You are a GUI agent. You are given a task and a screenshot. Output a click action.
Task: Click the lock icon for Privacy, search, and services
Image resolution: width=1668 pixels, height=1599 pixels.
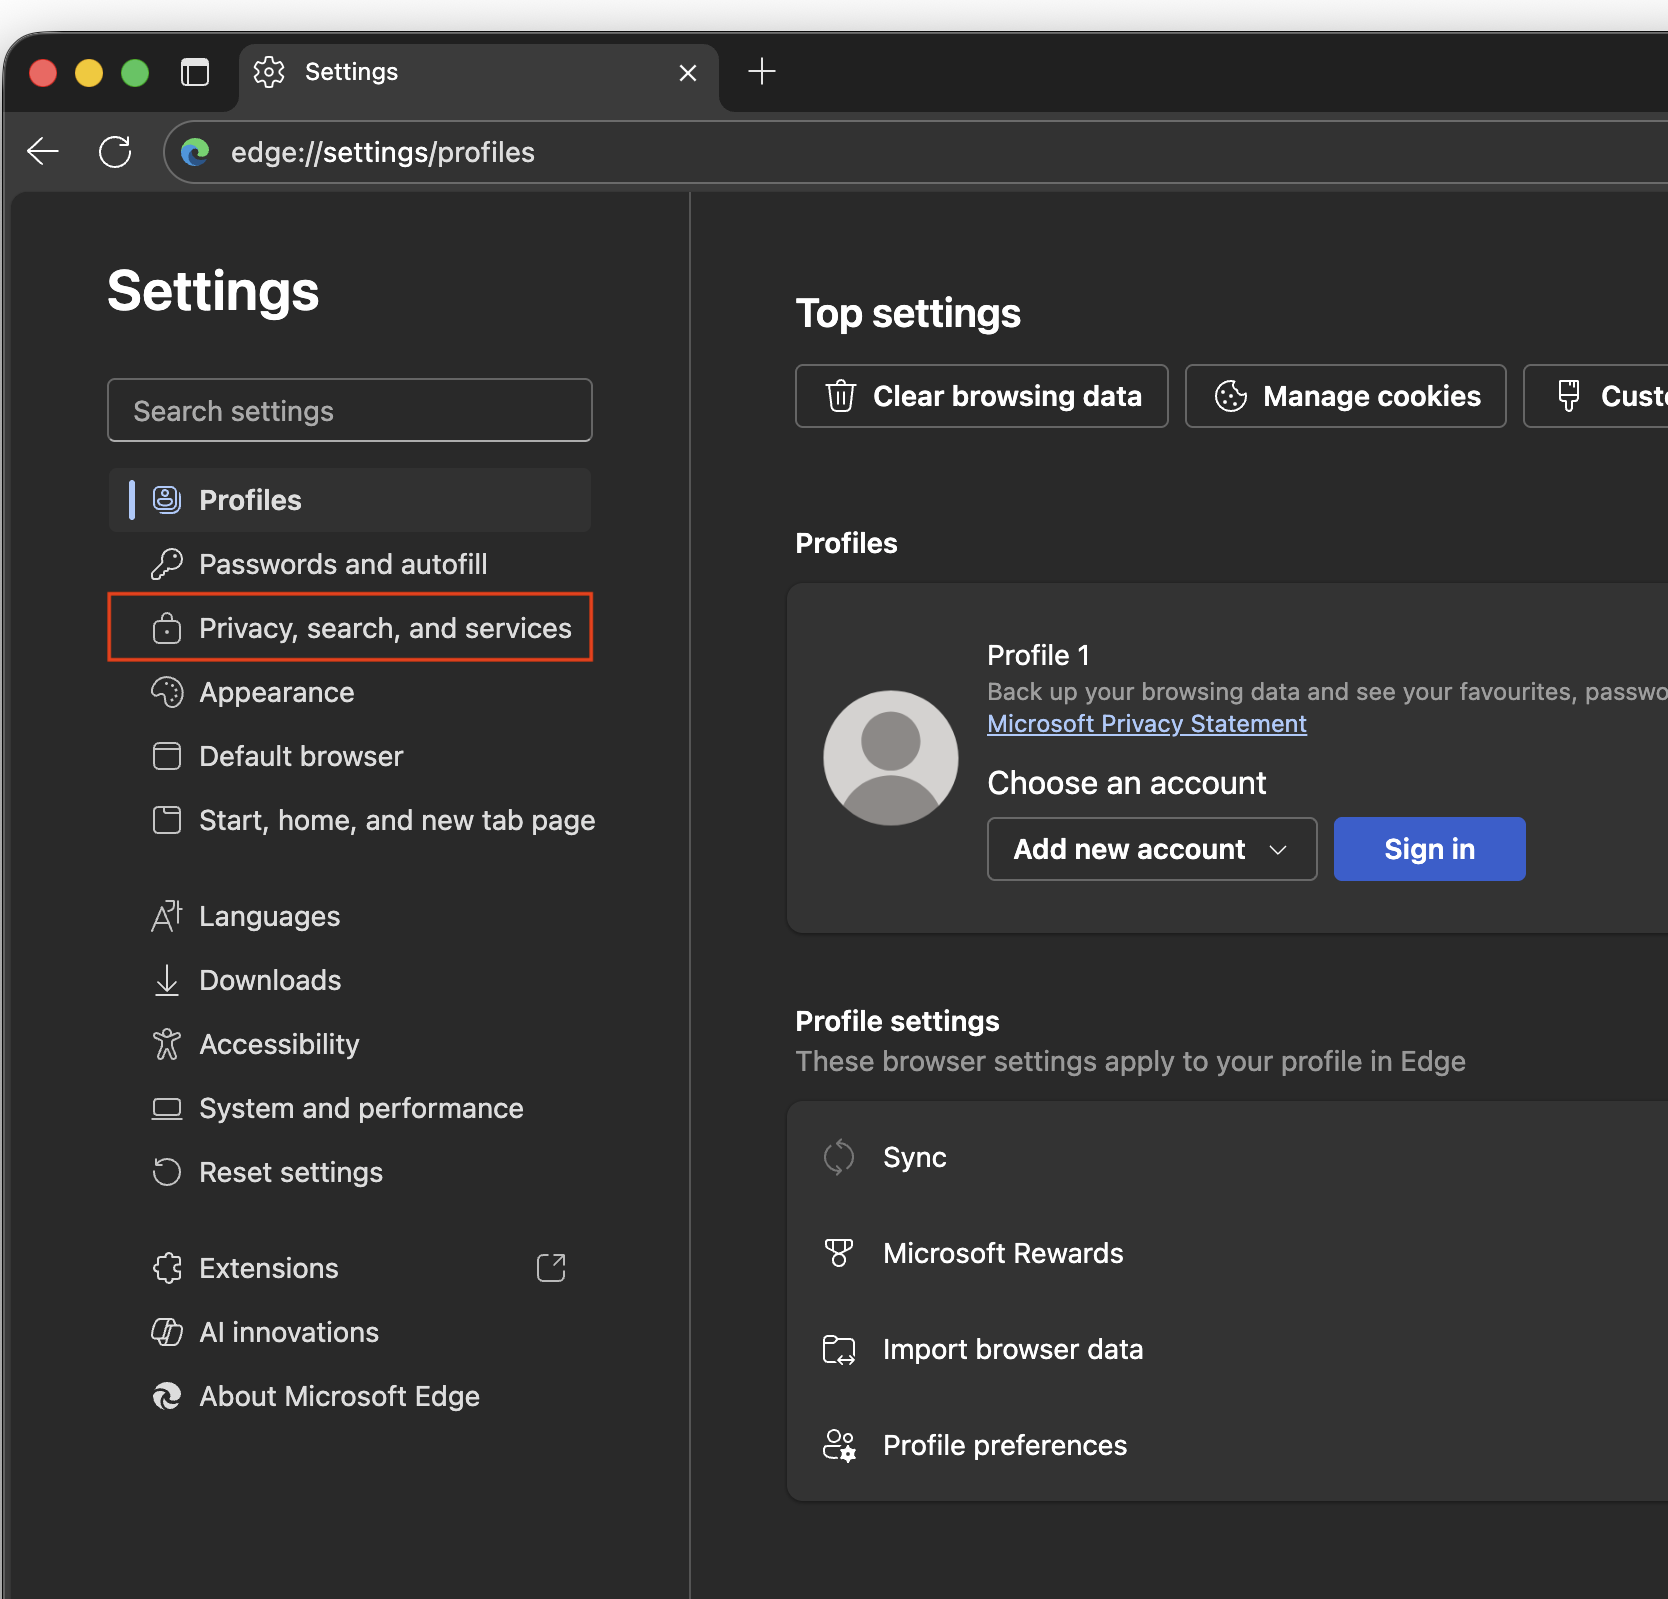click(x=167, y=628)
